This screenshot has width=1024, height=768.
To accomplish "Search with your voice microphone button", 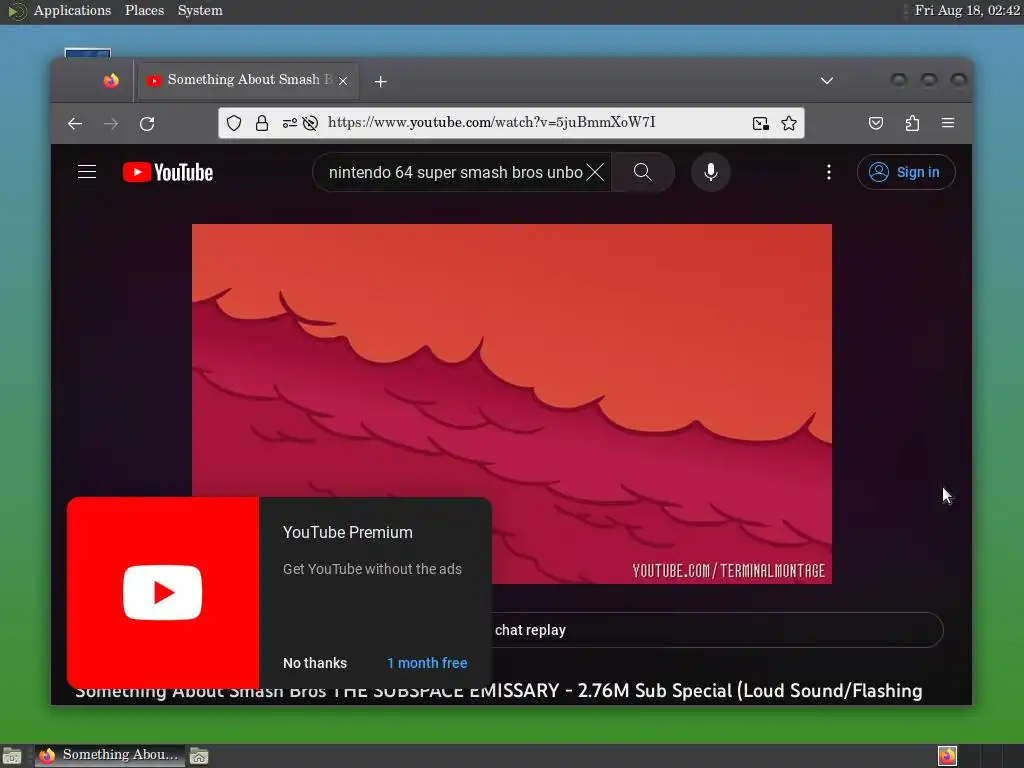I will click(x=711, y=172).
